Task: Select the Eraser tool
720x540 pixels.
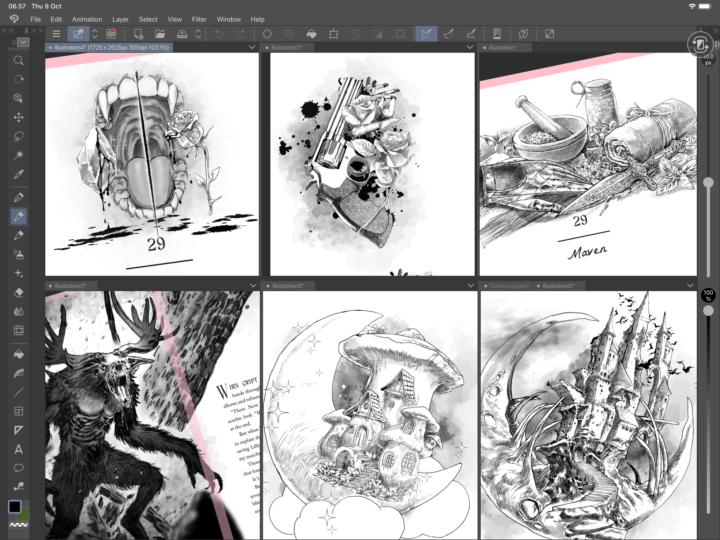Action: [x=19, y=292]
